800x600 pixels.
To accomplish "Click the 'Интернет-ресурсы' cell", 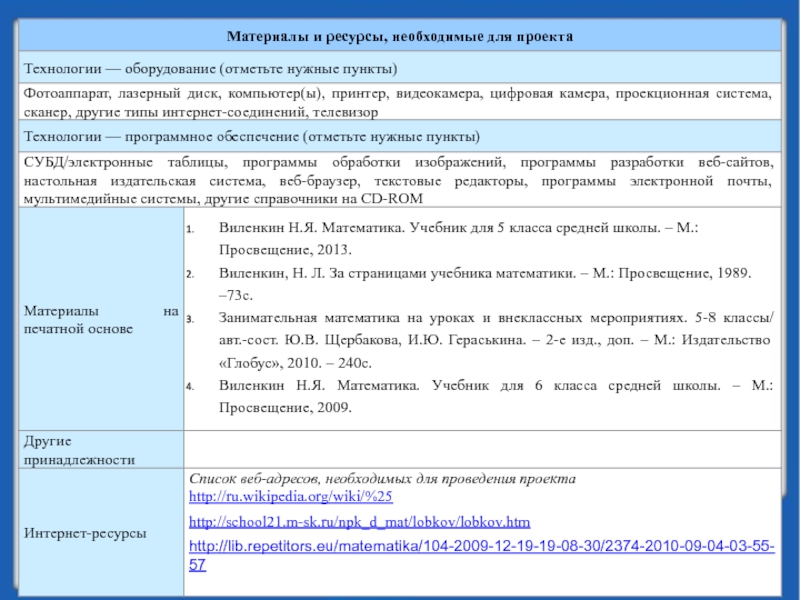I will coord(101,533).
